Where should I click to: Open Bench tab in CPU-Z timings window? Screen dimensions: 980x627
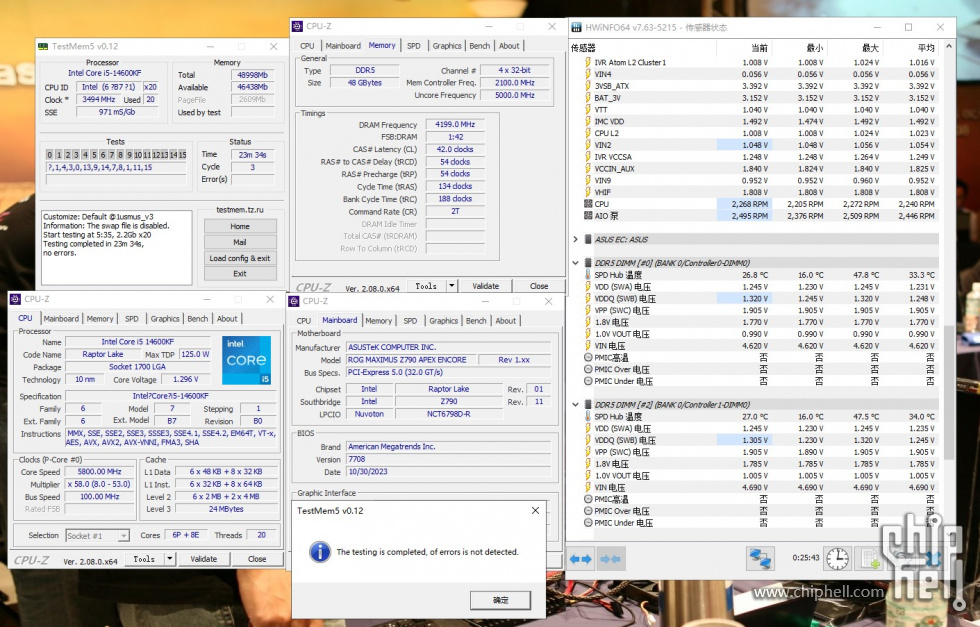[x=479, y=46]
